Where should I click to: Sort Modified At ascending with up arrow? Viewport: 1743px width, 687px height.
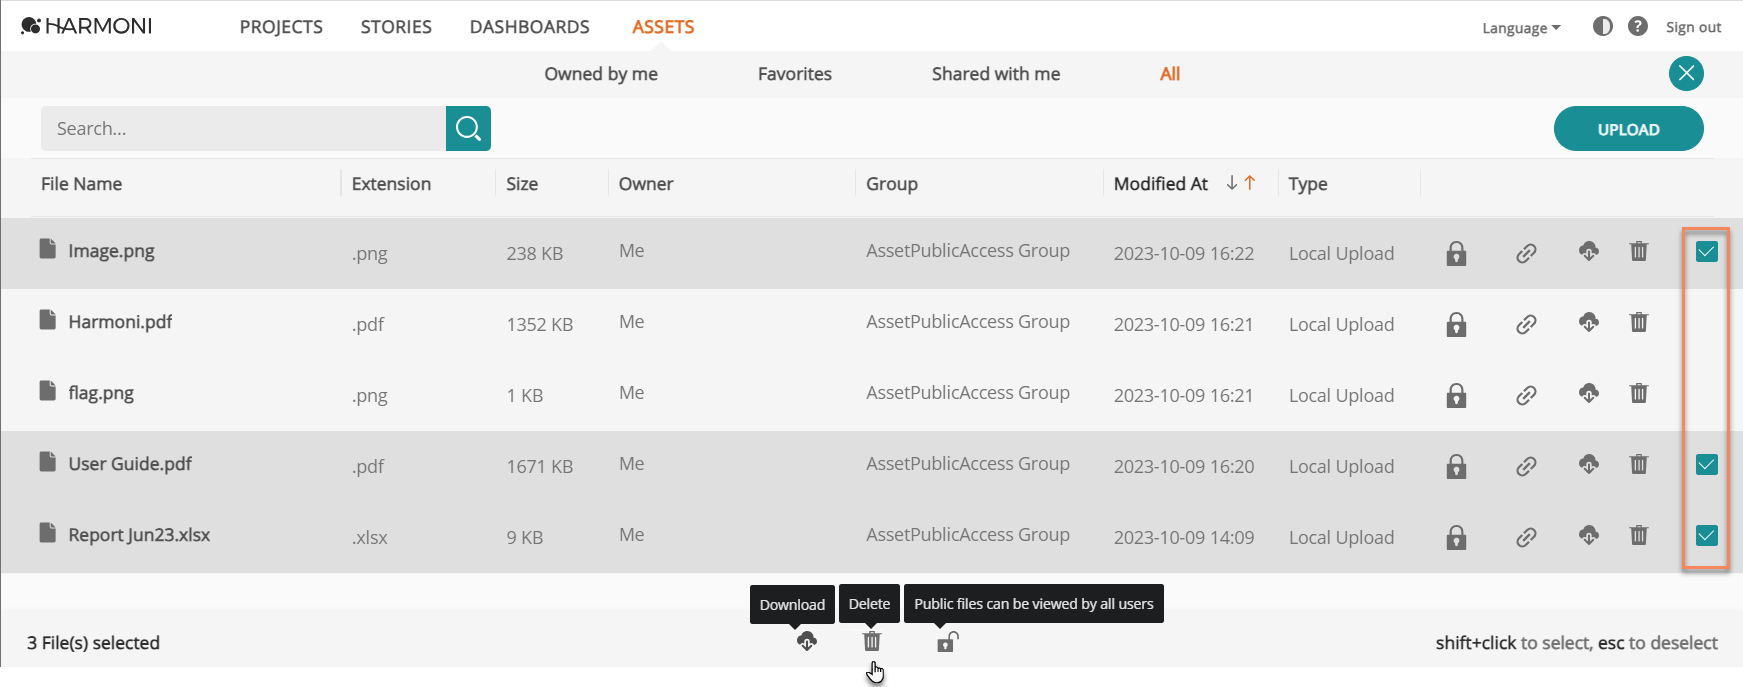(x=1250, y=183)
